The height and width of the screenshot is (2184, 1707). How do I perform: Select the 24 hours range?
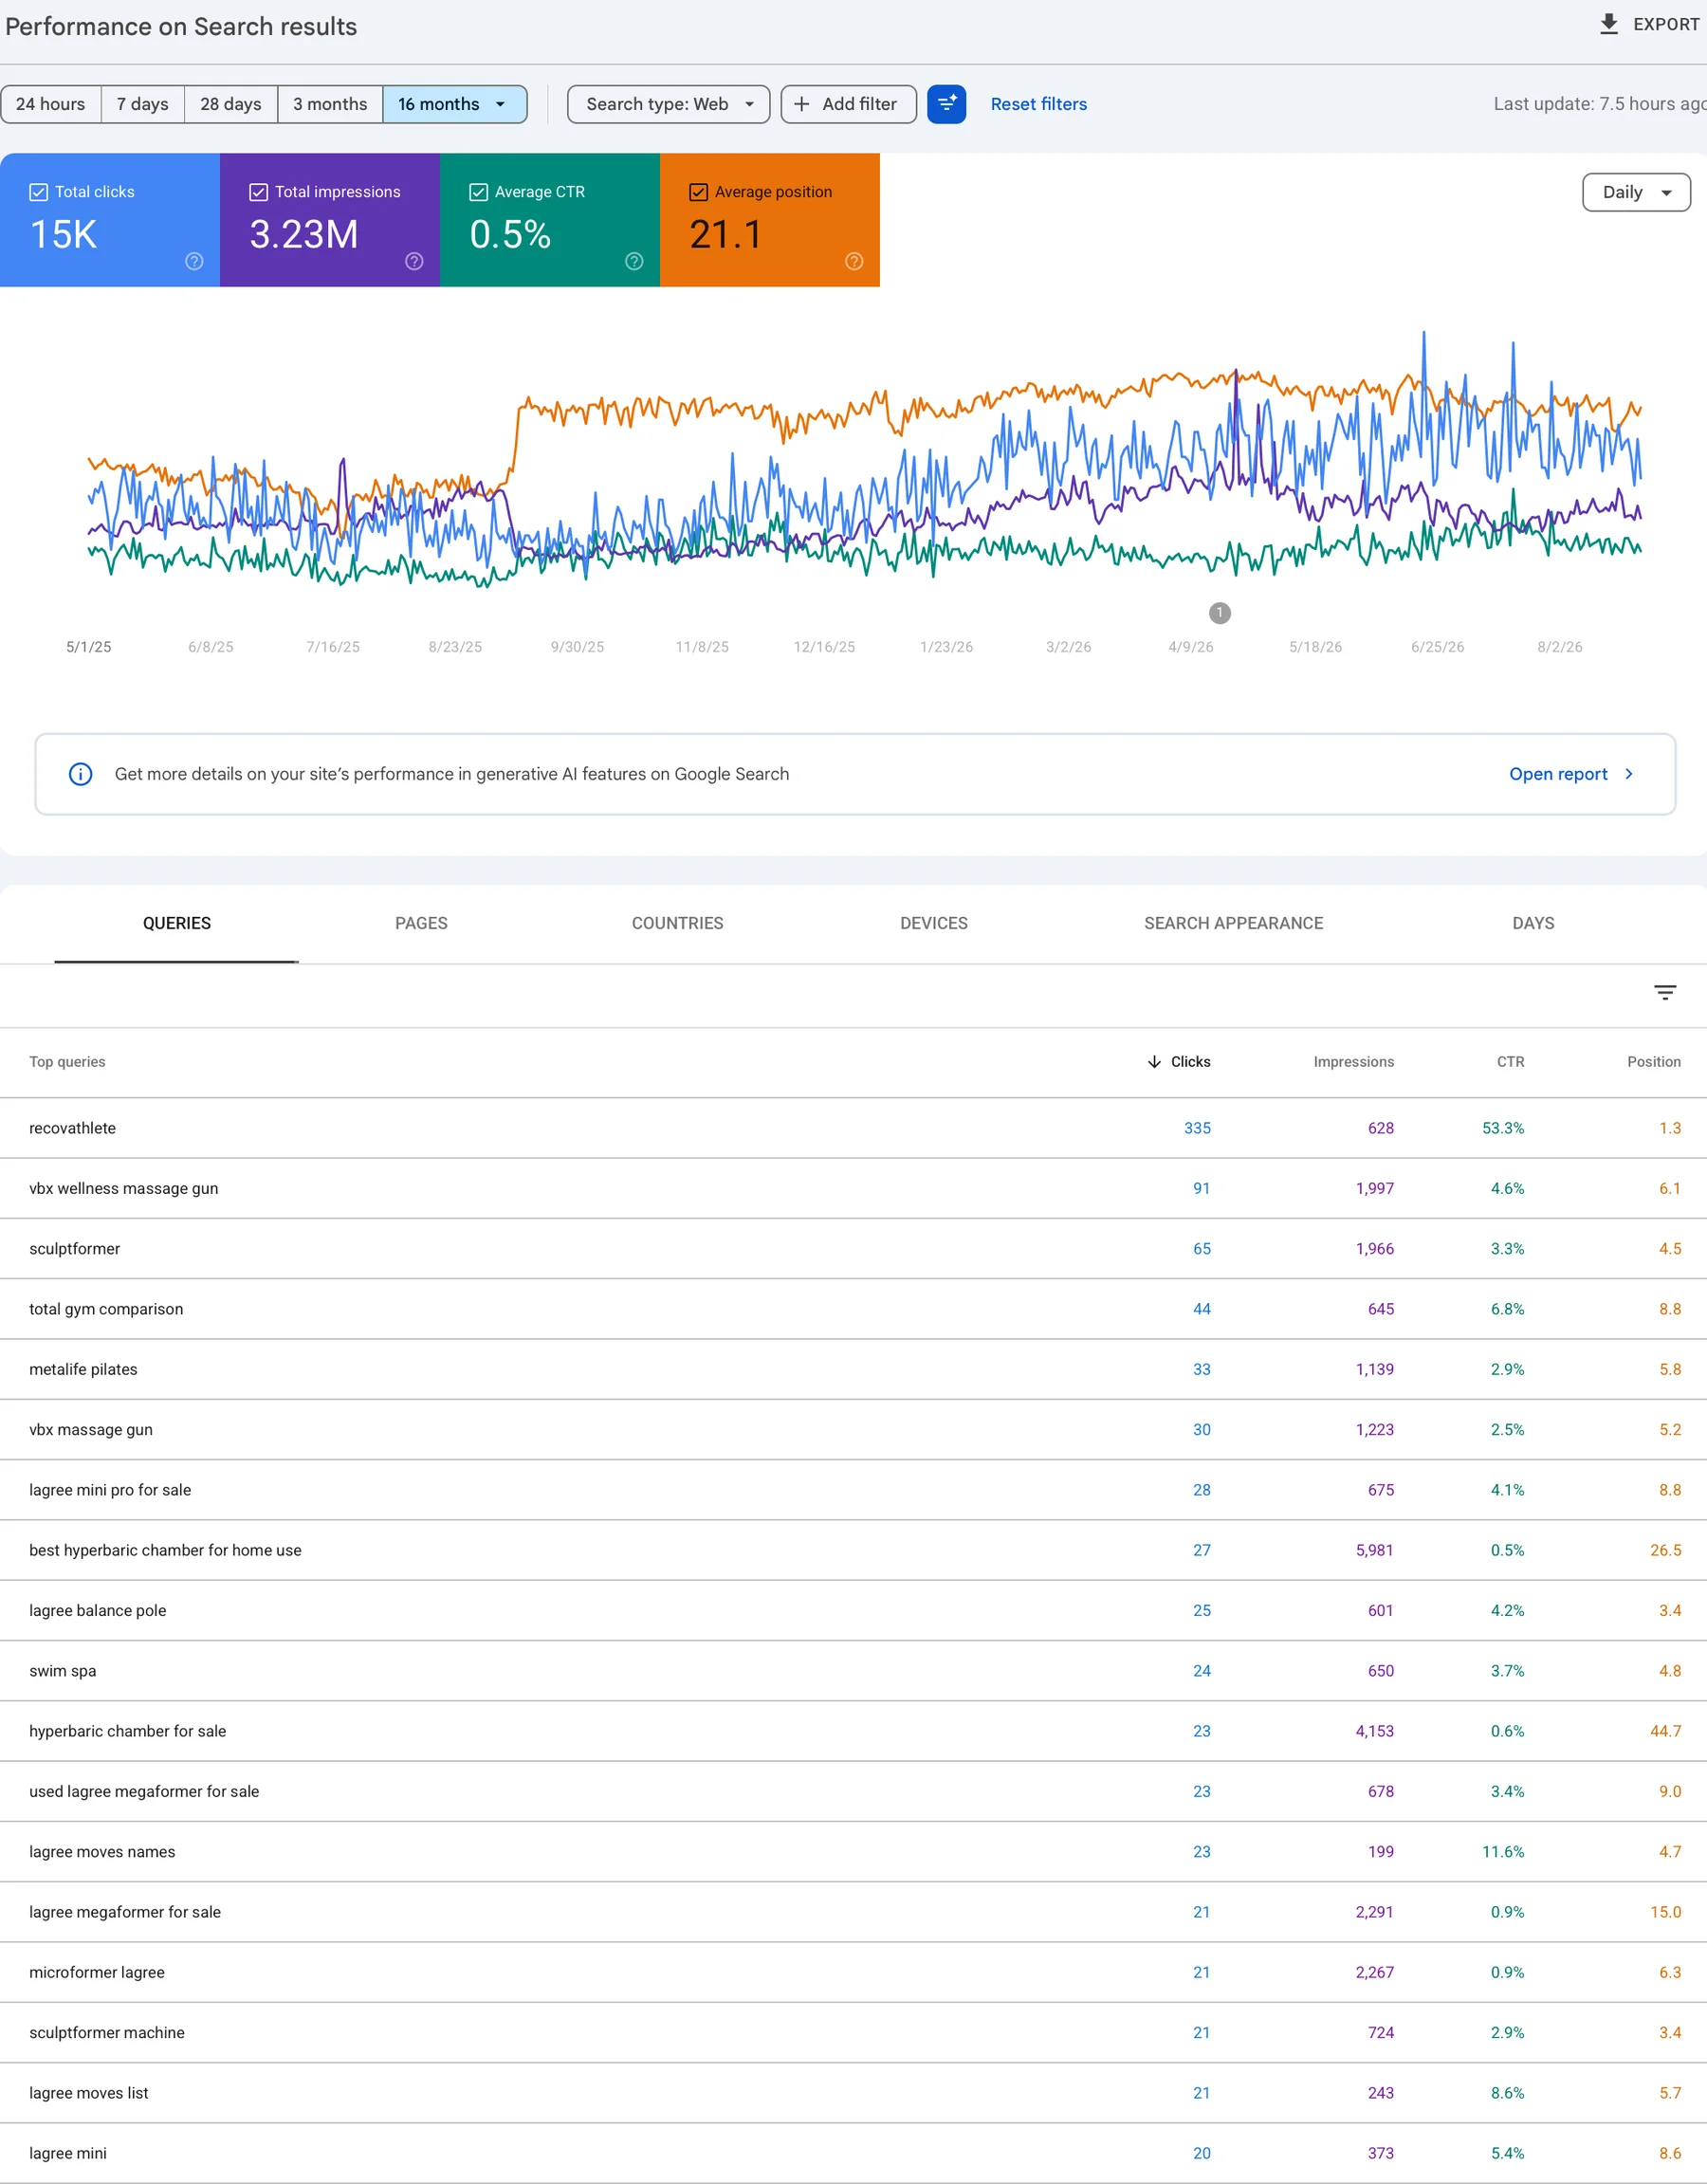(x=51, y=104)
